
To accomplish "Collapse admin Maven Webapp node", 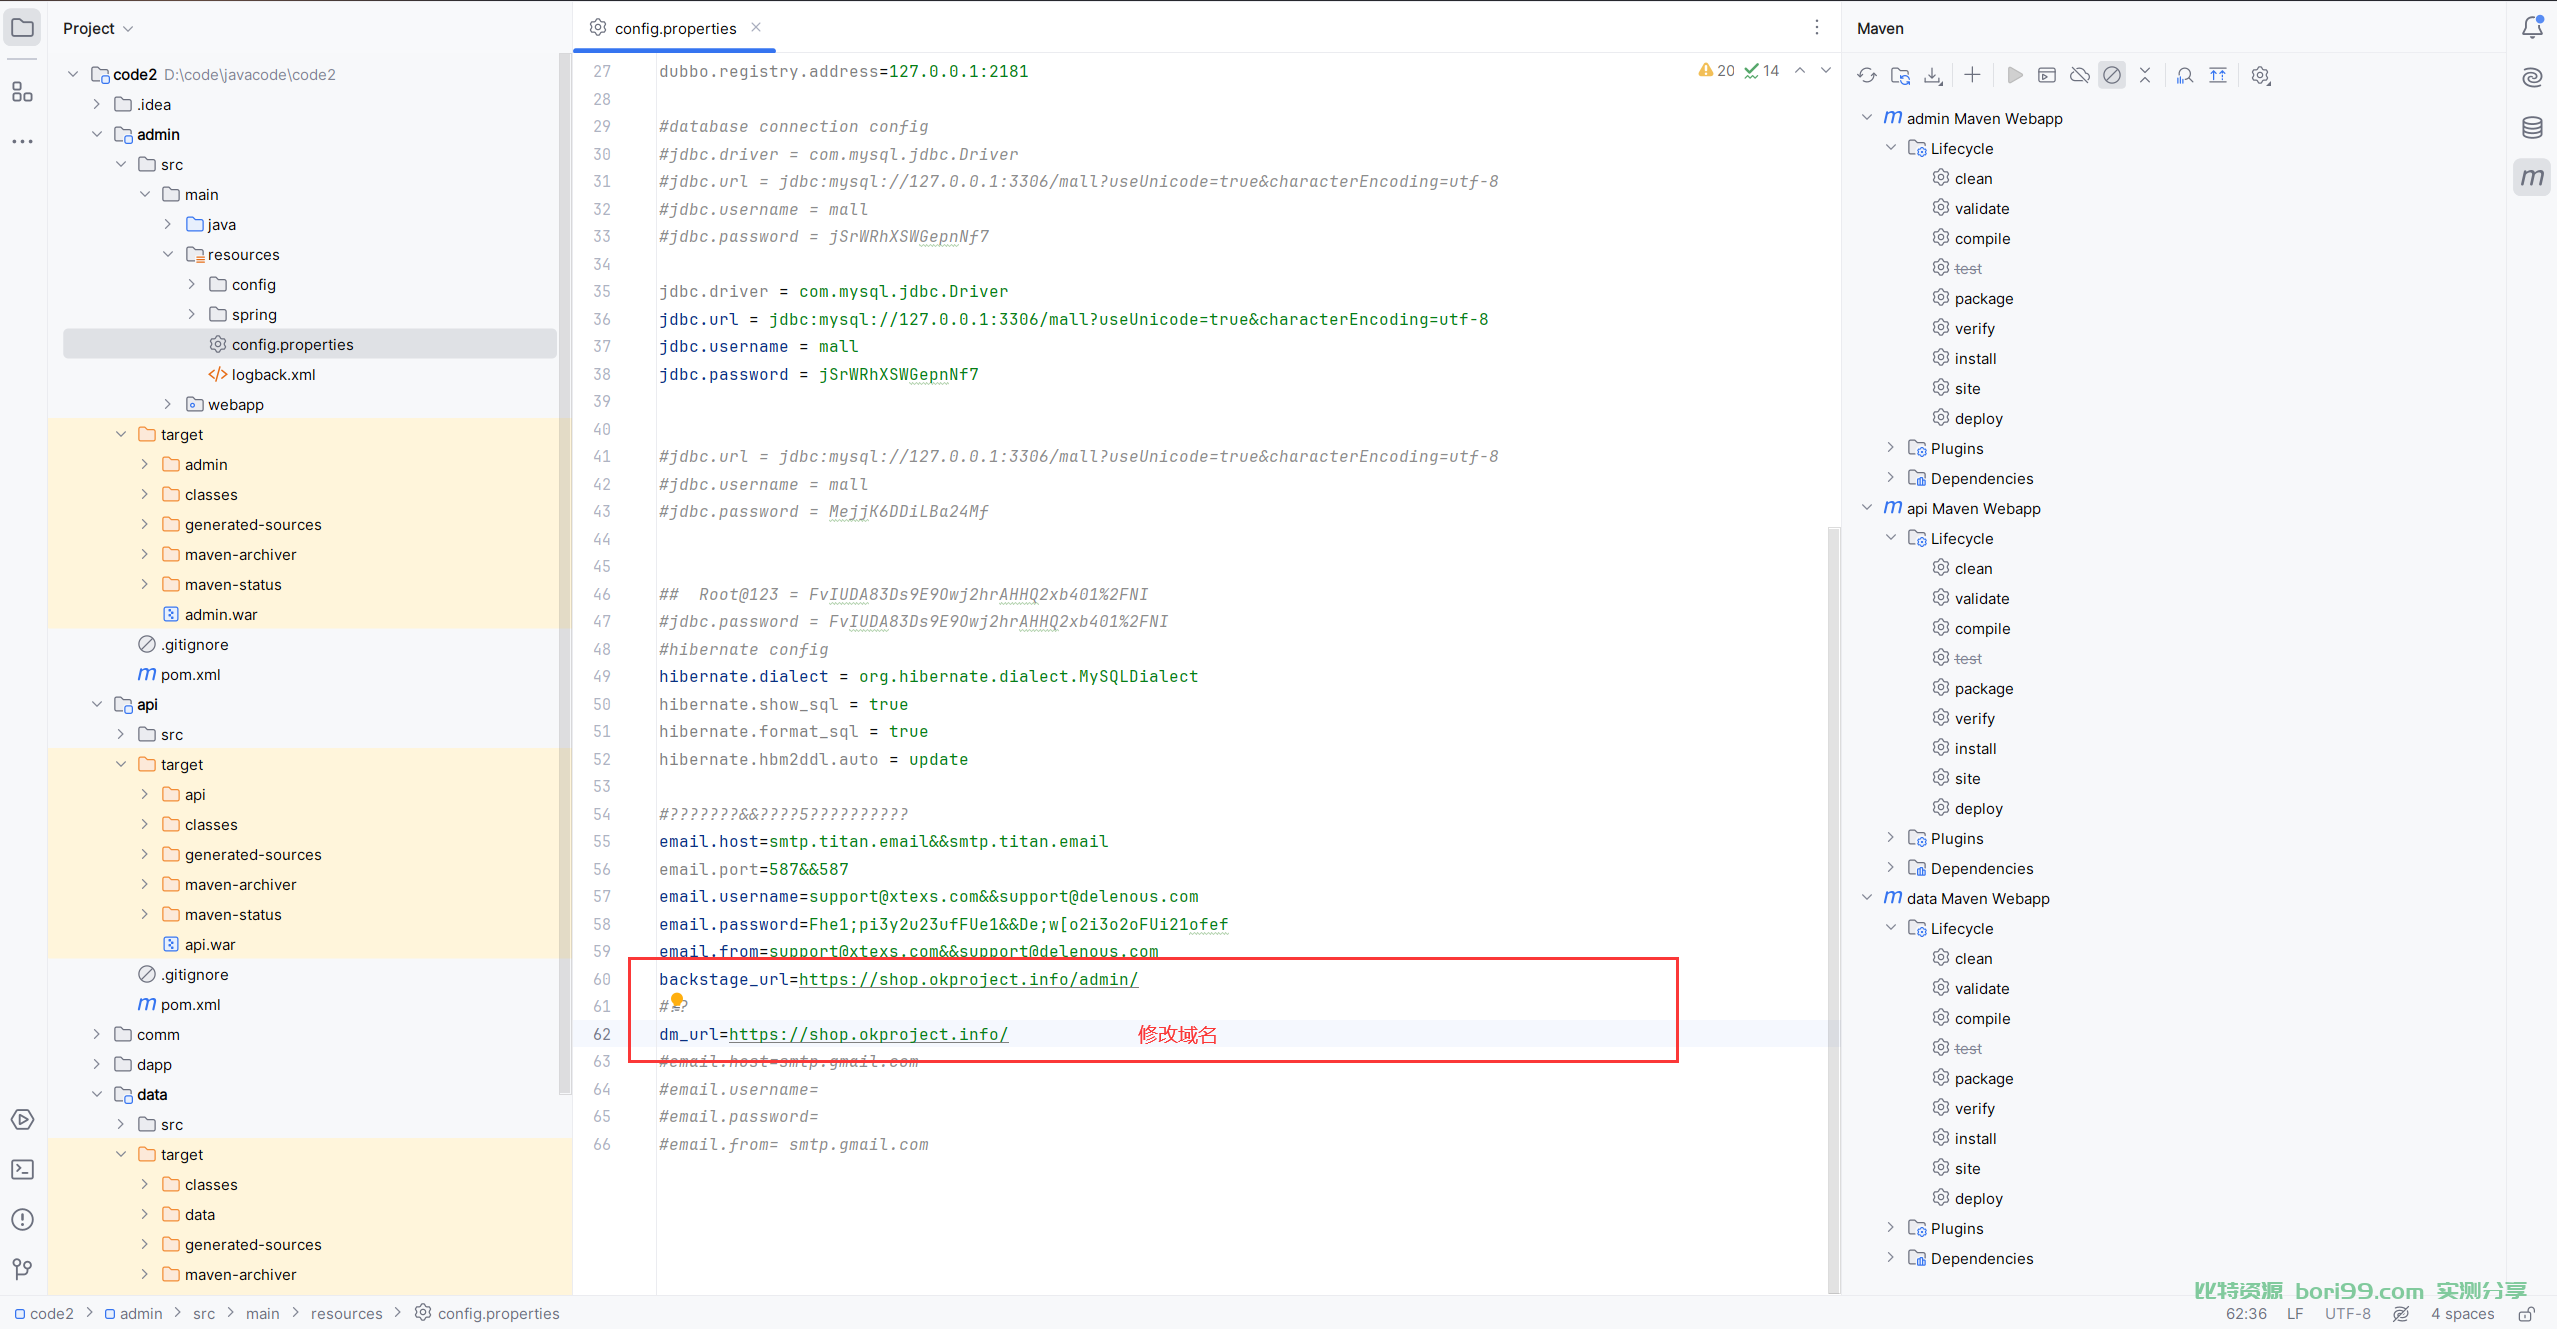I will [1867, 117].
